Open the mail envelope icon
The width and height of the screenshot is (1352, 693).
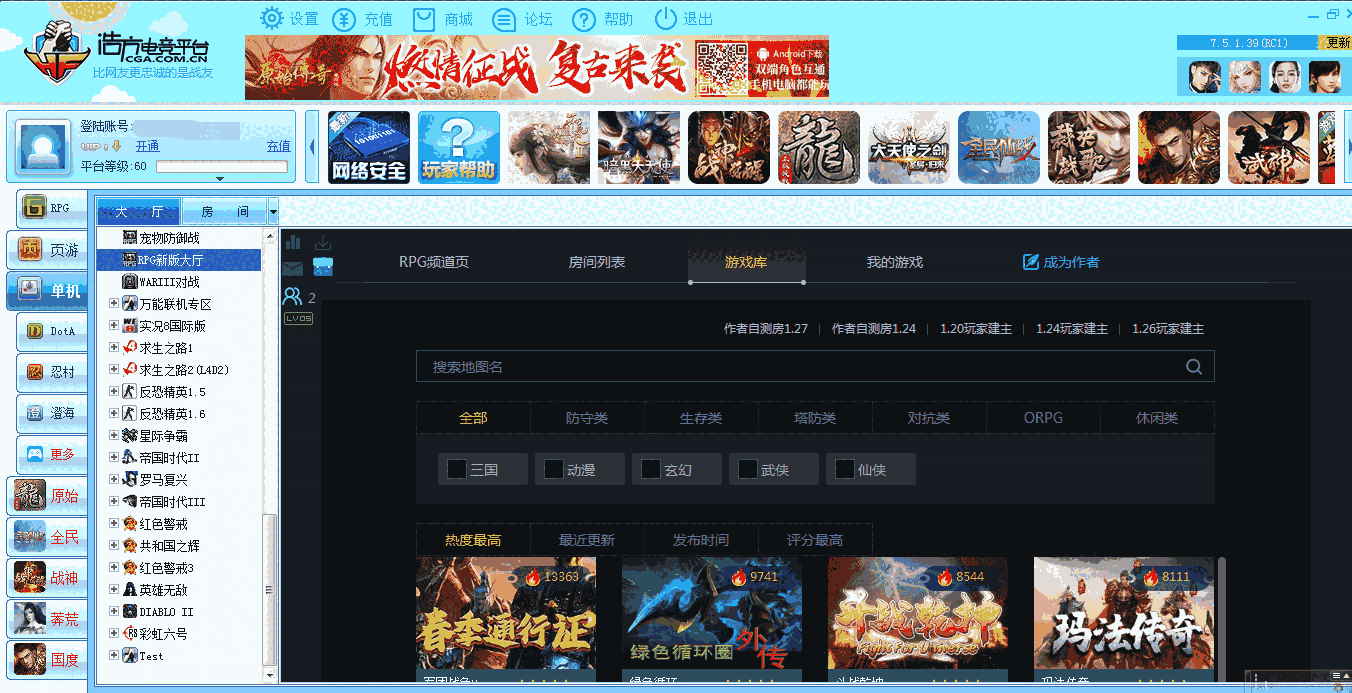(x=292, y=268)
